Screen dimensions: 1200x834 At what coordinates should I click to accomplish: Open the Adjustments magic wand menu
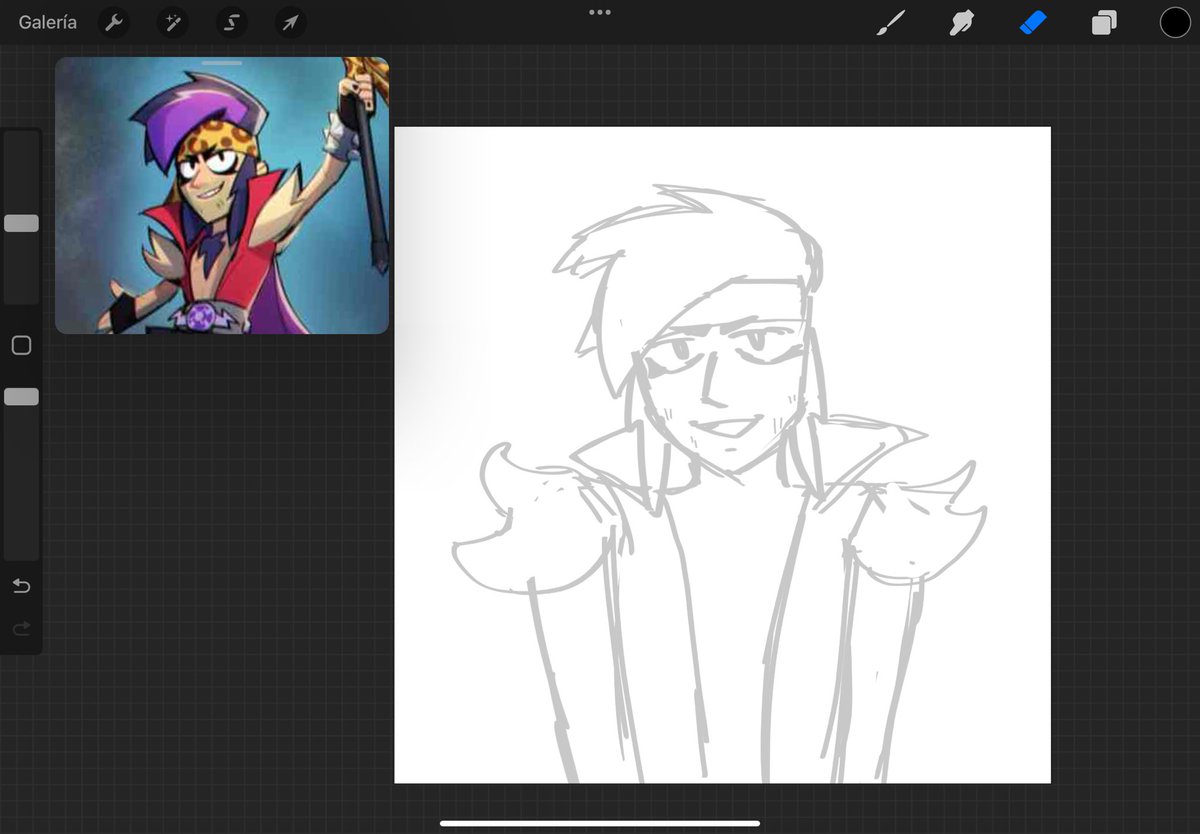pyautogui.click(x=173, y=22)
